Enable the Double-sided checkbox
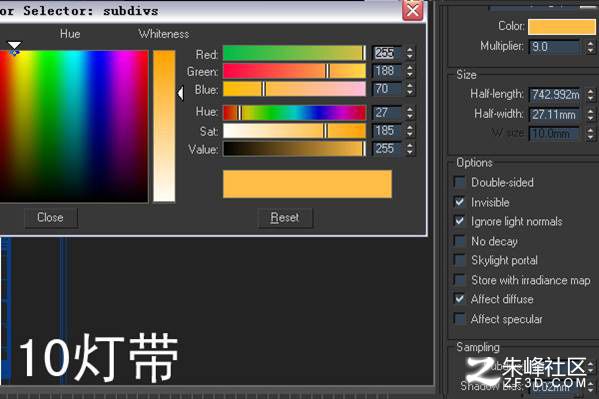 pyautogui.click(x=460, y=182)
